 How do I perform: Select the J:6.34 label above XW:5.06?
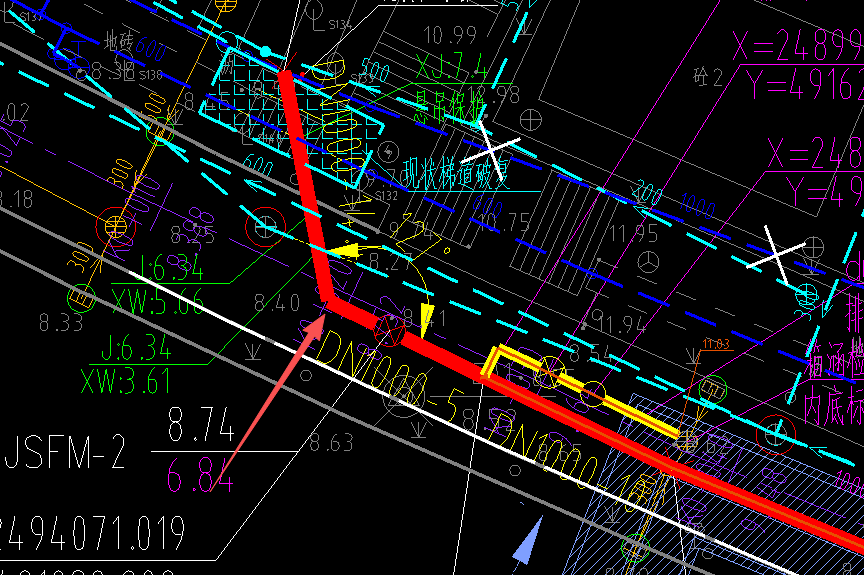coord(170,268)
